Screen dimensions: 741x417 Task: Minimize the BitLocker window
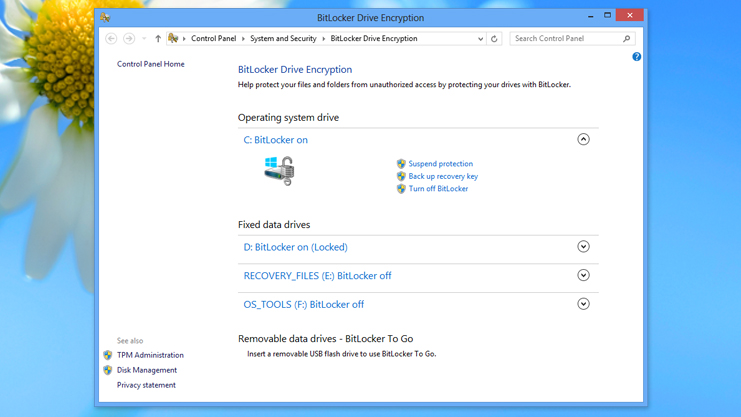[x=591, y=16]
